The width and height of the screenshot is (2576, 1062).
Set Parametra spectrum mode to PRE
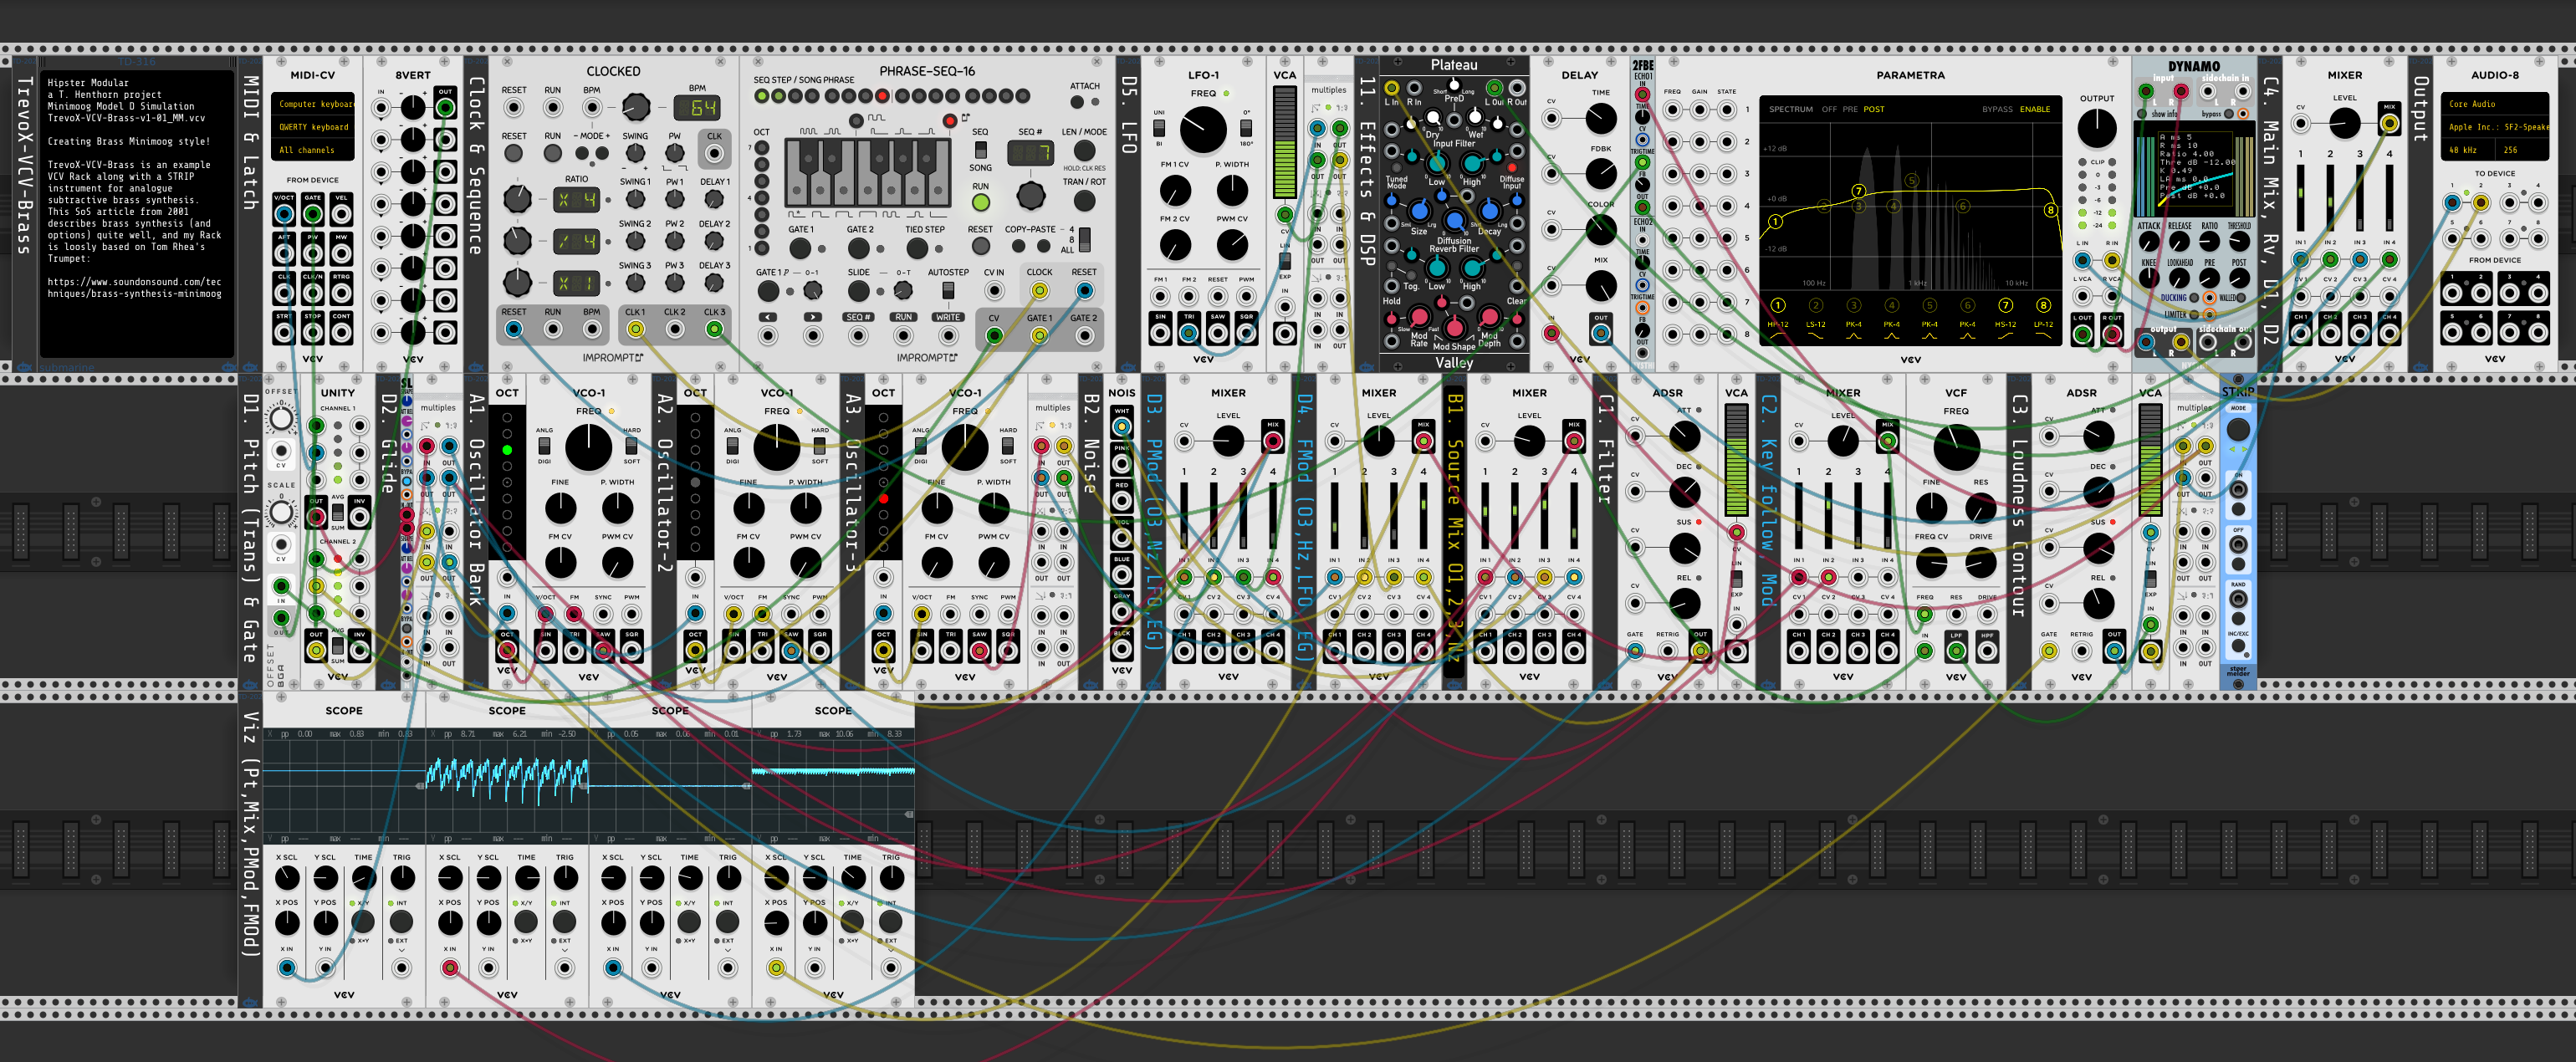[1850, 109]
